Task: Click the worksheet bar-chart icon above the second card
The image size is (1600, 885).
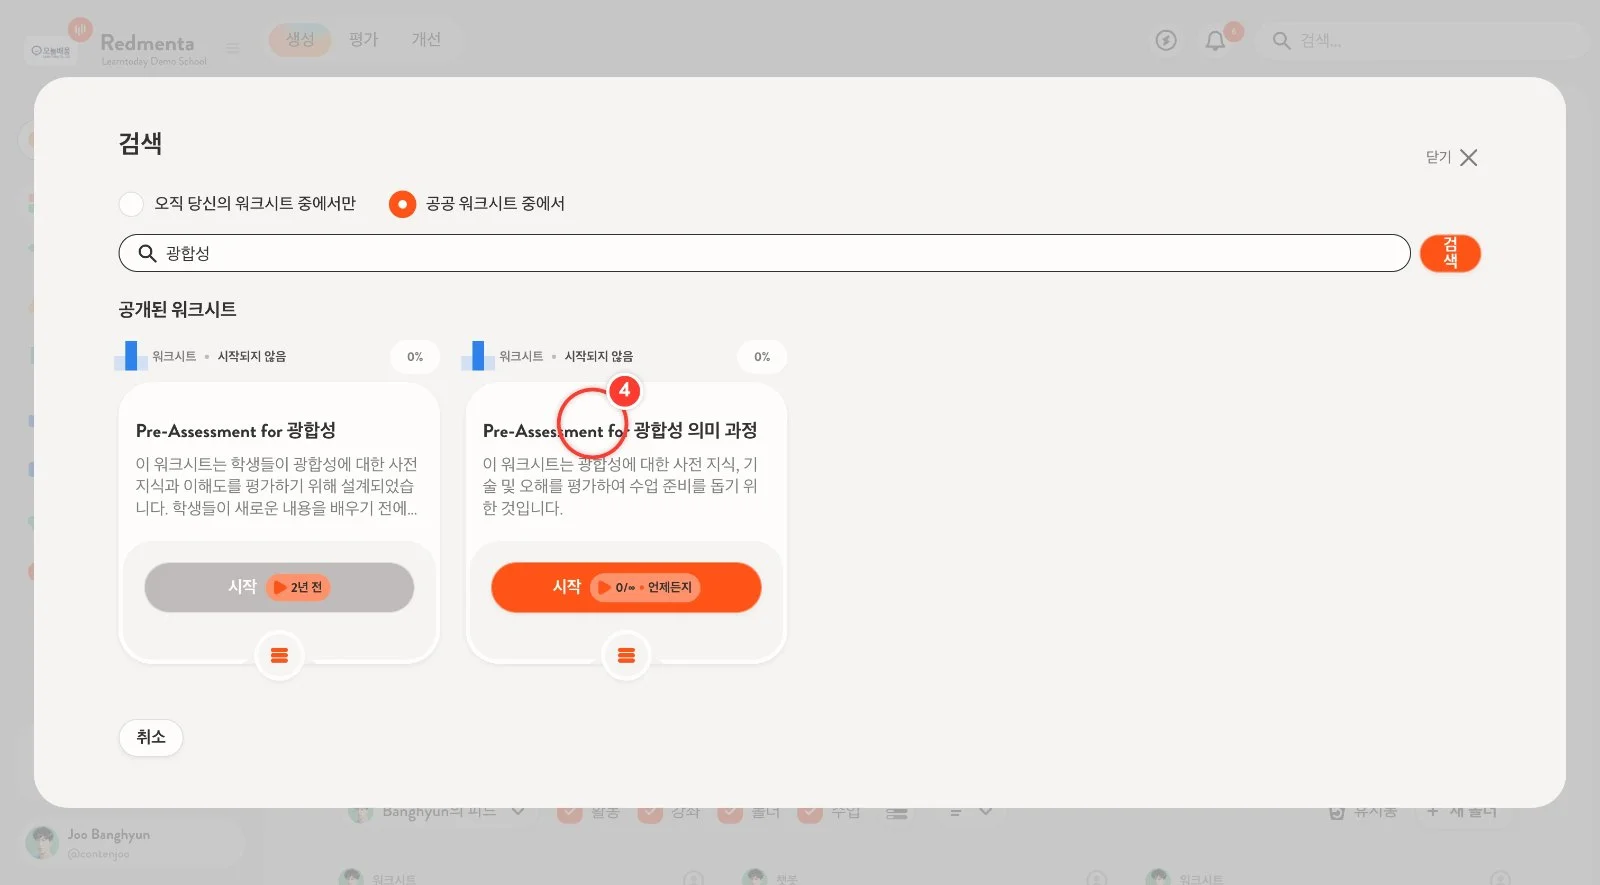Action: coord(478,356)
